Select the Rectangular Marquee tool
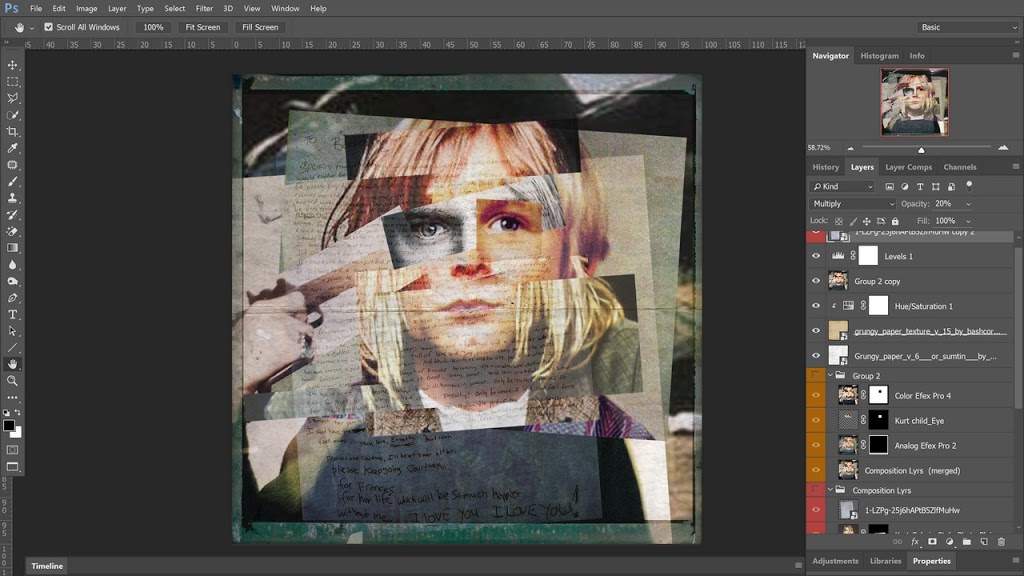 [12, 82]
